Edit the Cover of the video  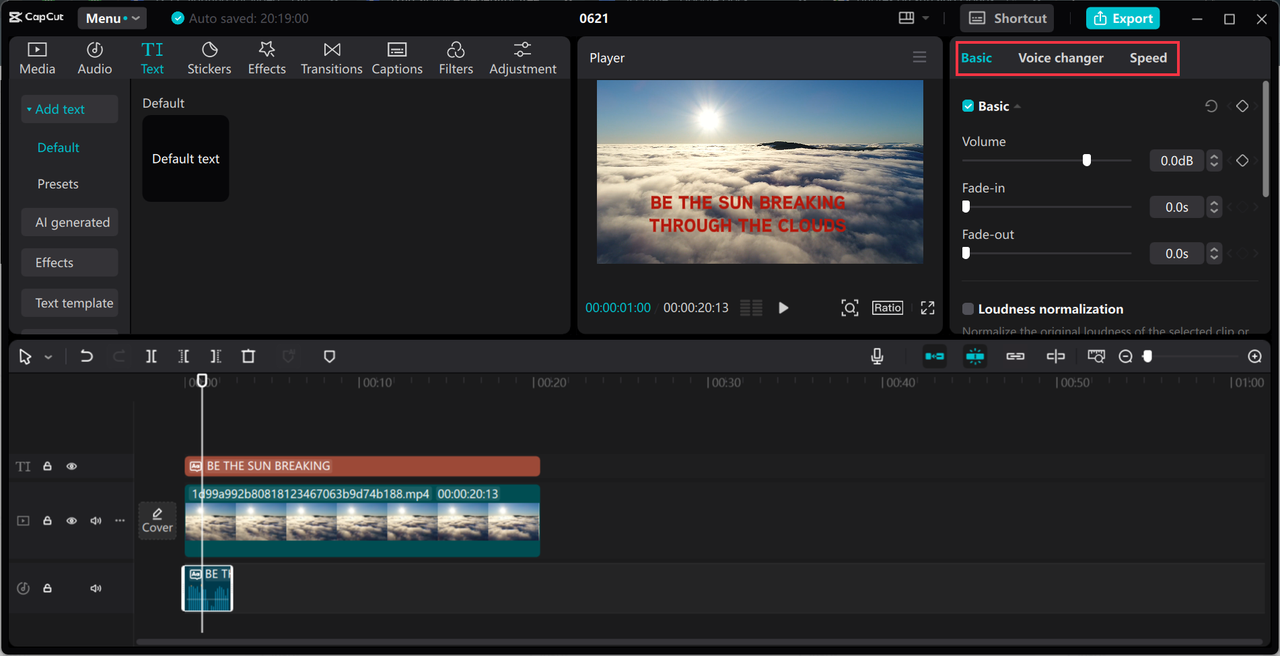click(x=157, y=520)
